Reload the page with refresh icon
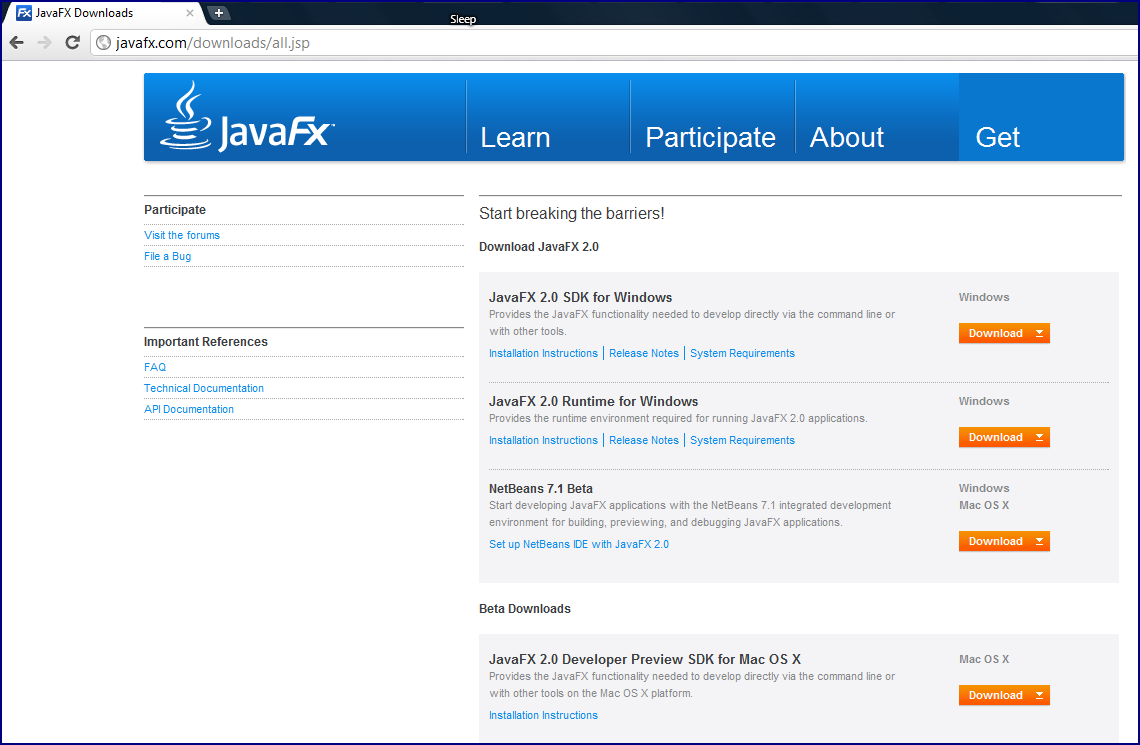 72,43
